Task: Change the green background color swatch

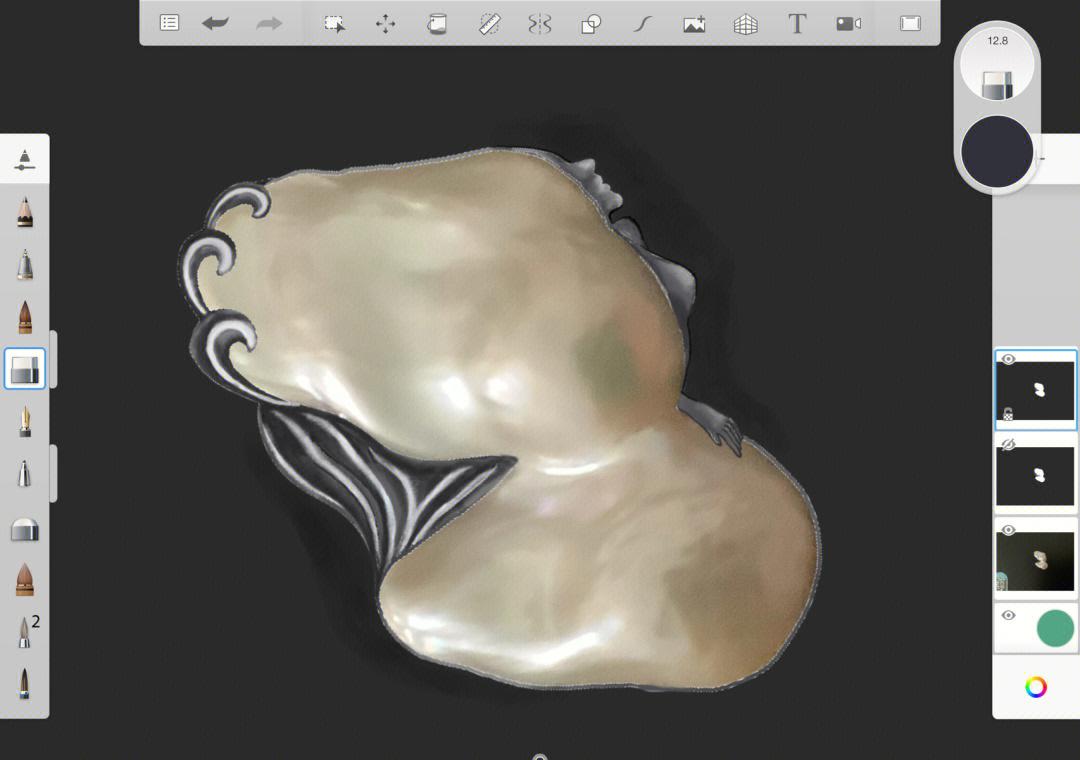Action: [x=1055, y=628]
